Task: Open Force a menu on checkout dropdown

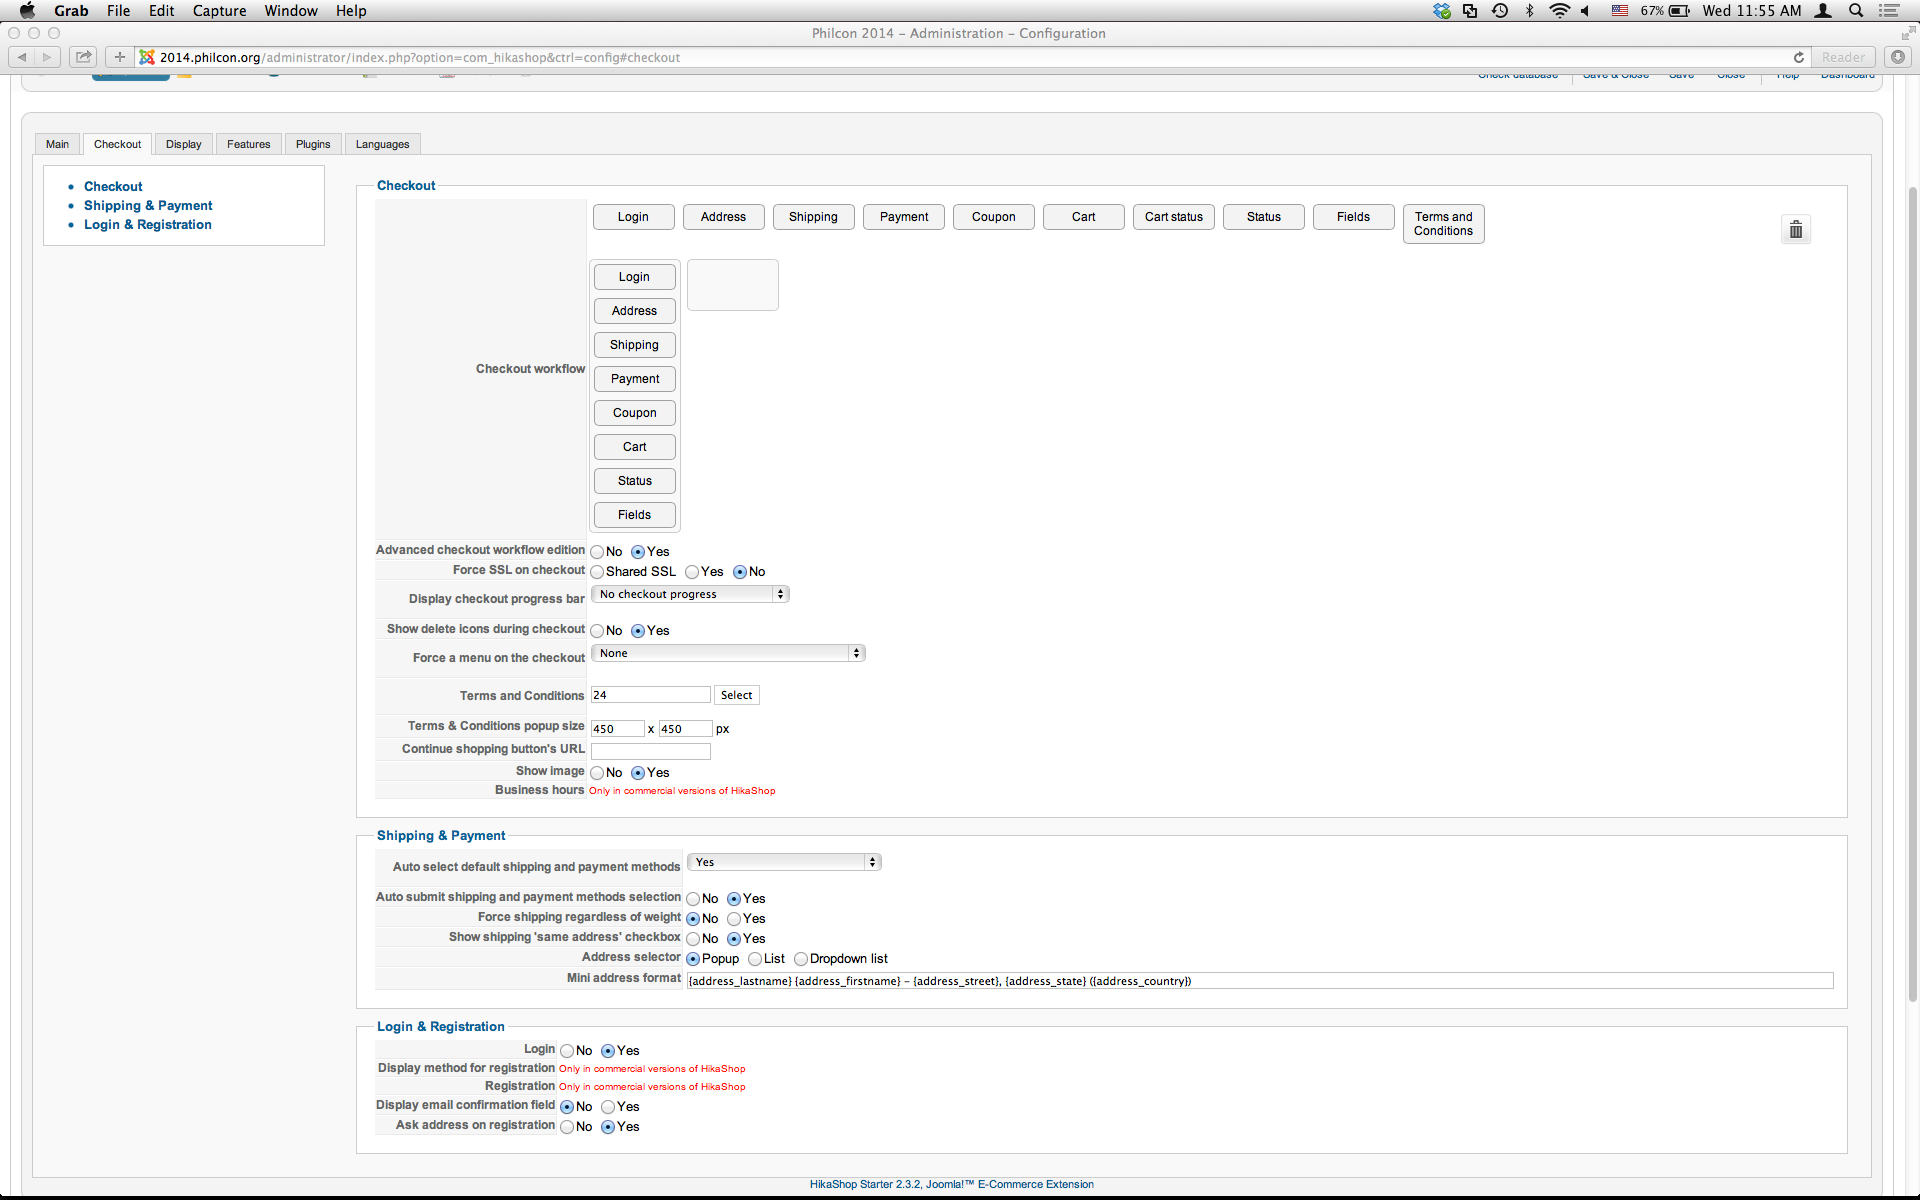Action: (x=728, y=653)
